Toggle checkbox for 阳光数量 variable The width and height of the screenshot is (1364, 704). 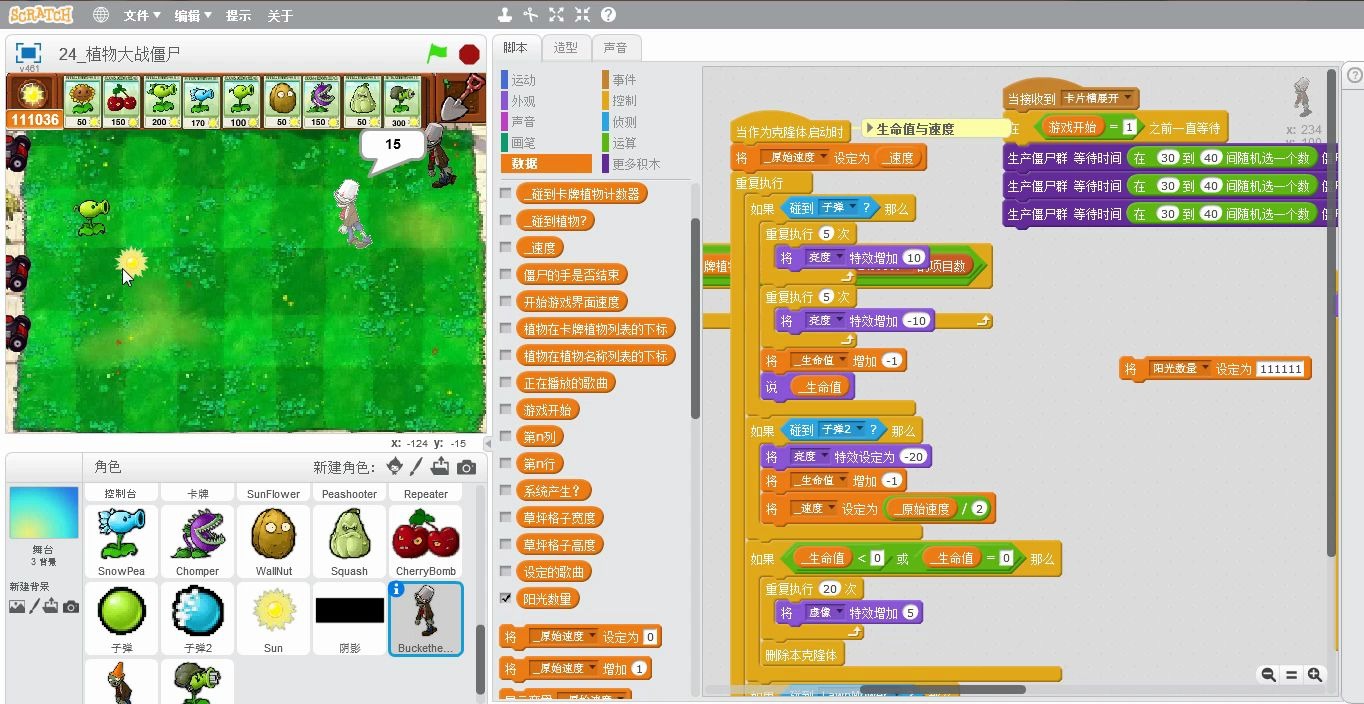(506, 598)
